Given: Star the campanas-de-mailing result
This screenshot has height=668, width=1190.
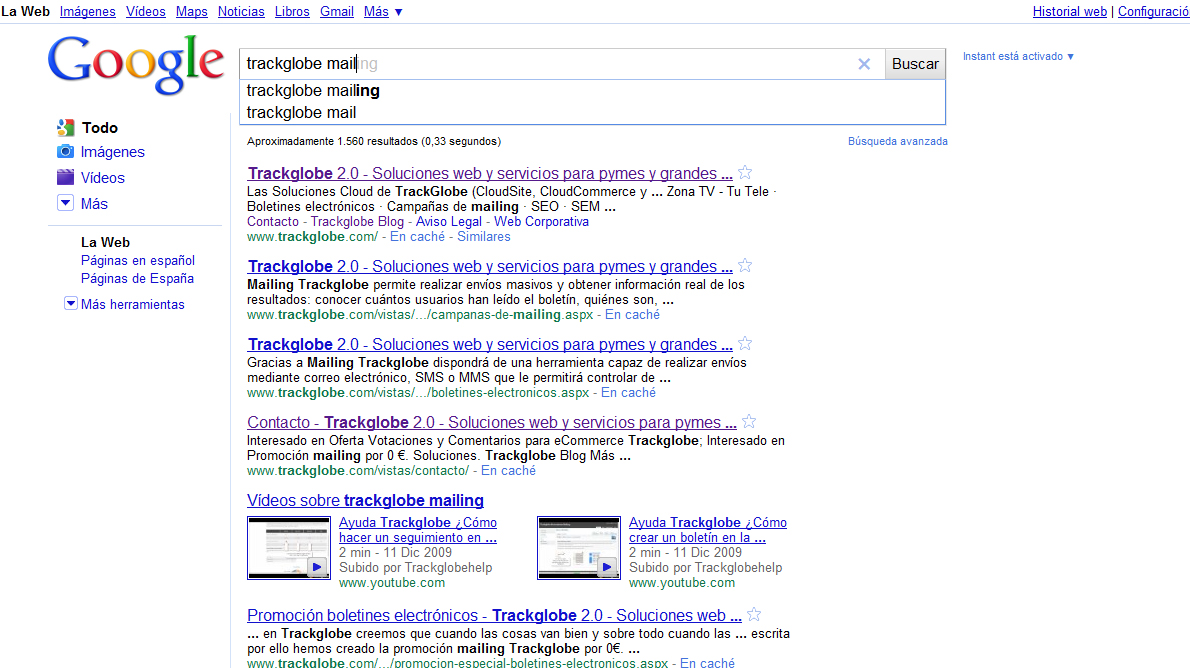Looking at the screenshot, I should pyautogui.click(x=745, y=266).
